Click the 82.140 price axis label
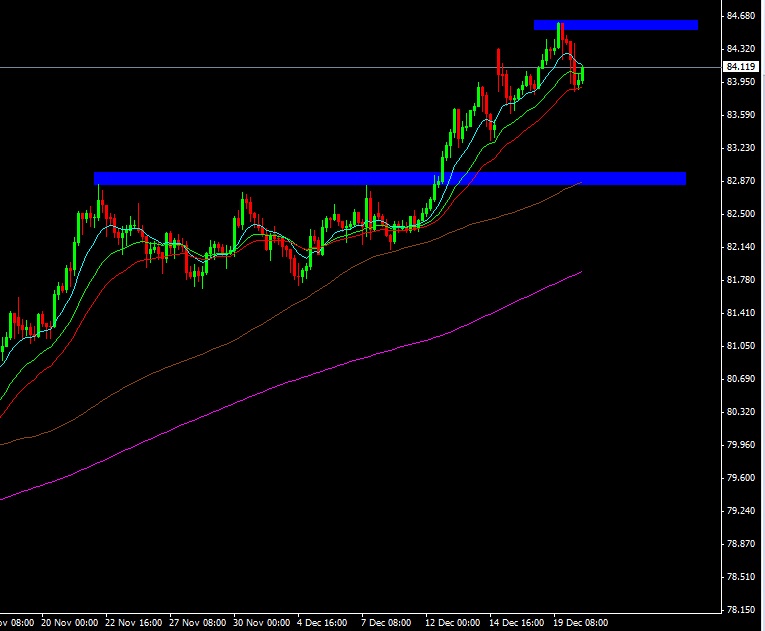Viewport: 765px width, 631px height. point(741,247)
